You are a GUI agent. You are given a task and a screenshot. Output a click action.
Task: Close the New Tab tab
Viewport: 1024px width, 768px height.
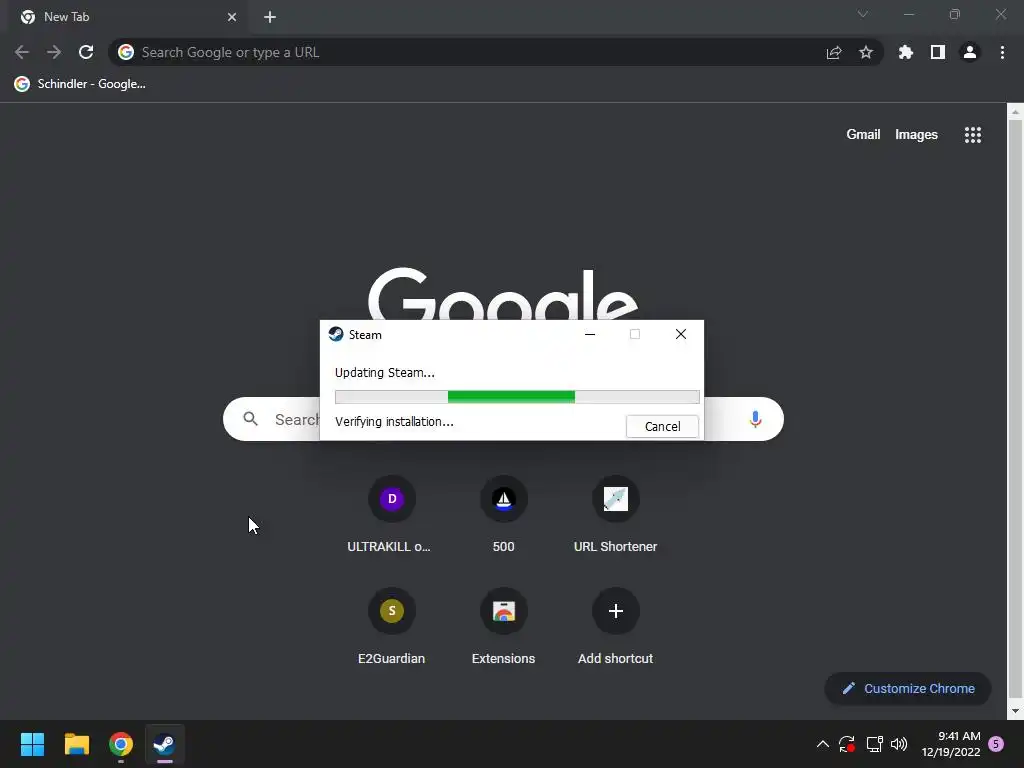pyautogui.click(x=232, y=17)
